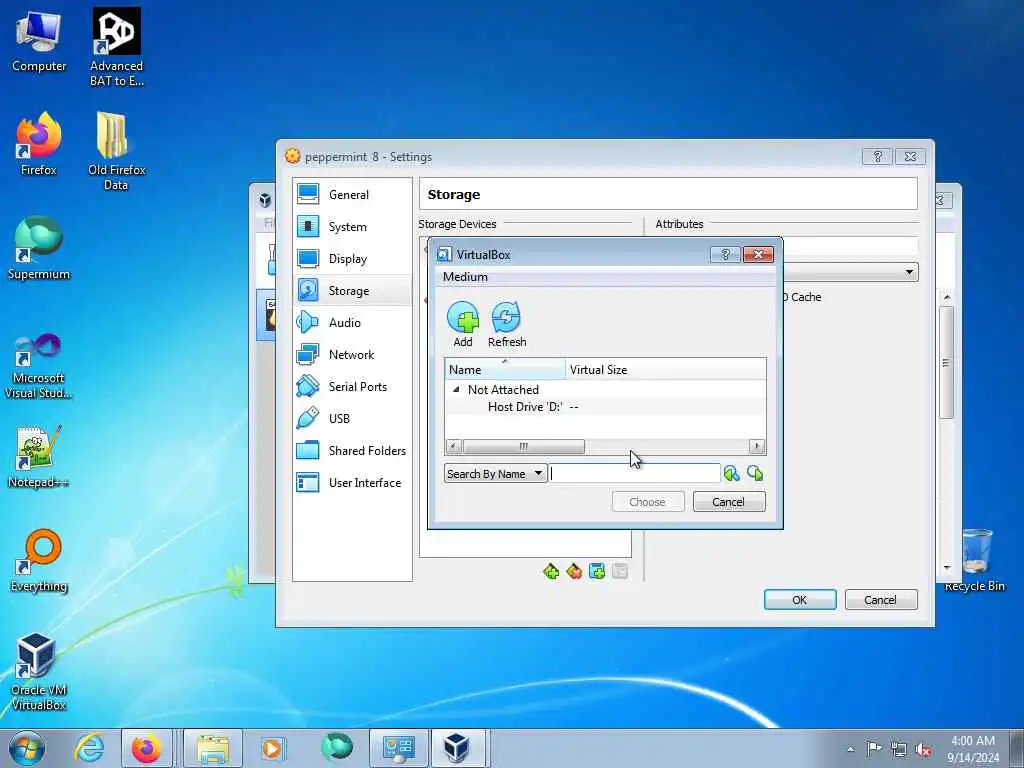Sort media list by Name column

tap(505, 370)
